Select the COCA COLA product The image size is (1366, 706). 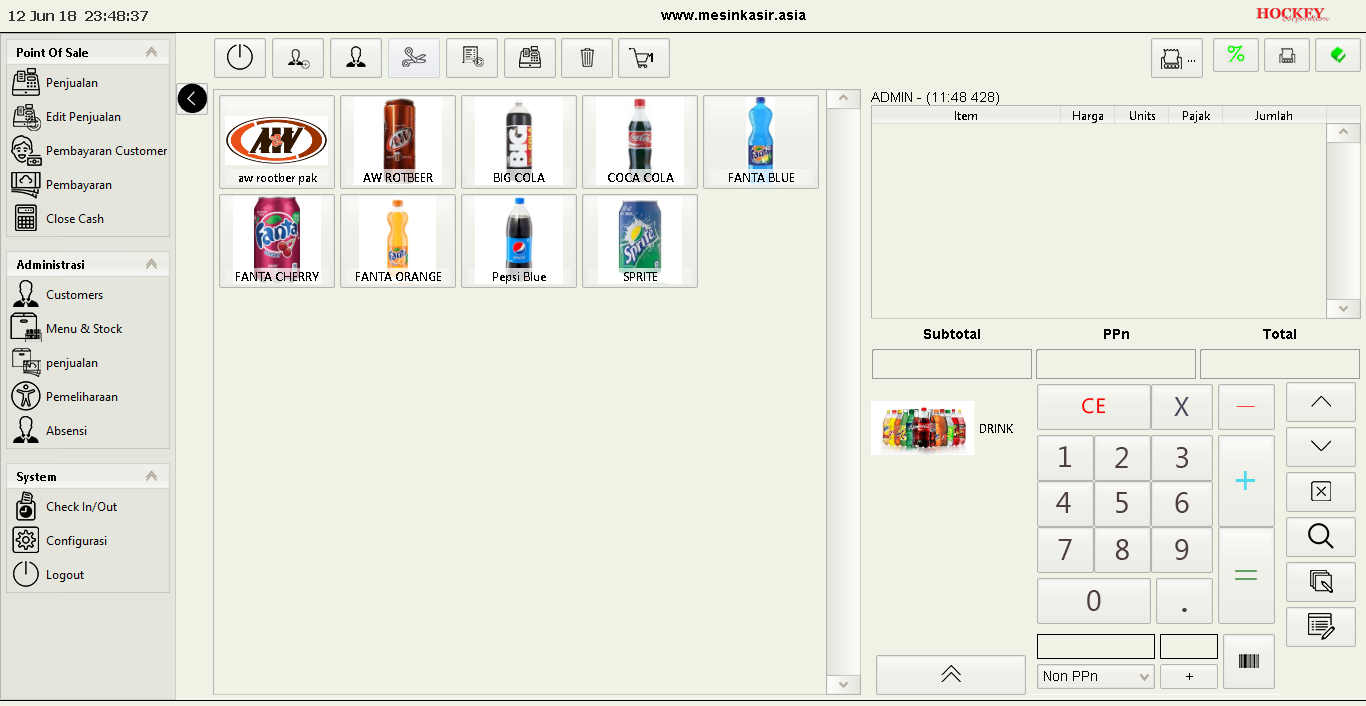(640, 142)
